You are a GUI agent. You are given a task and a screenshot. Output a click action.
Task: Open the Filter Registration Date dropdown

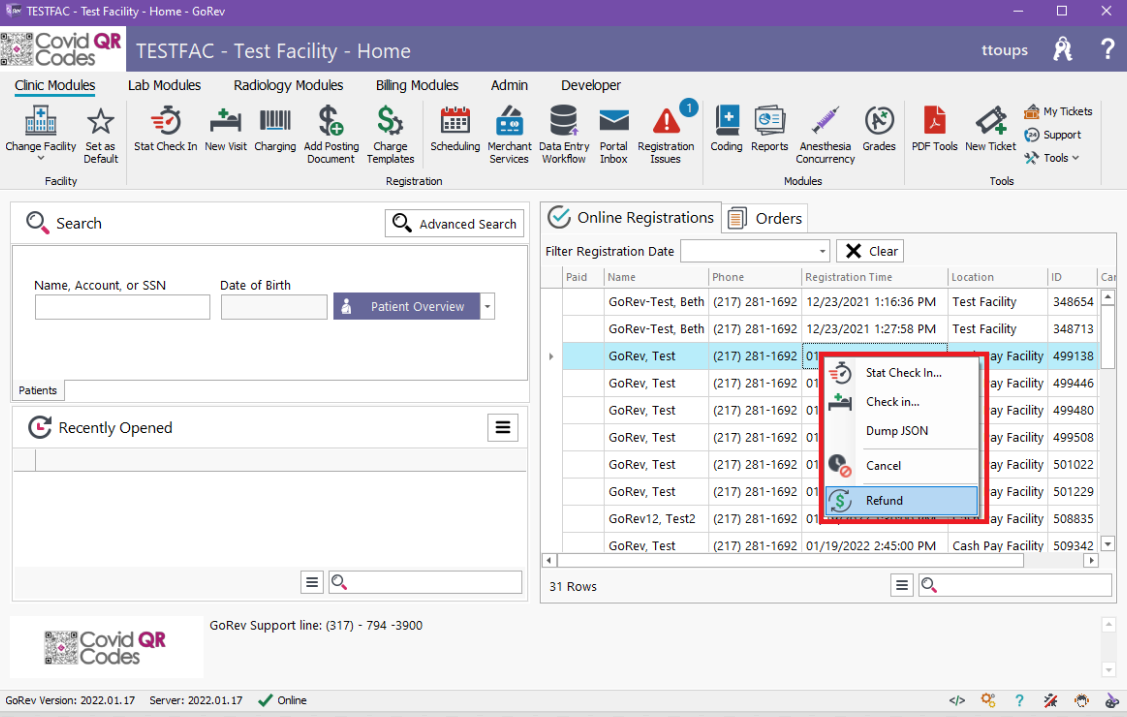pyautogui.click(x=823, y=251)
